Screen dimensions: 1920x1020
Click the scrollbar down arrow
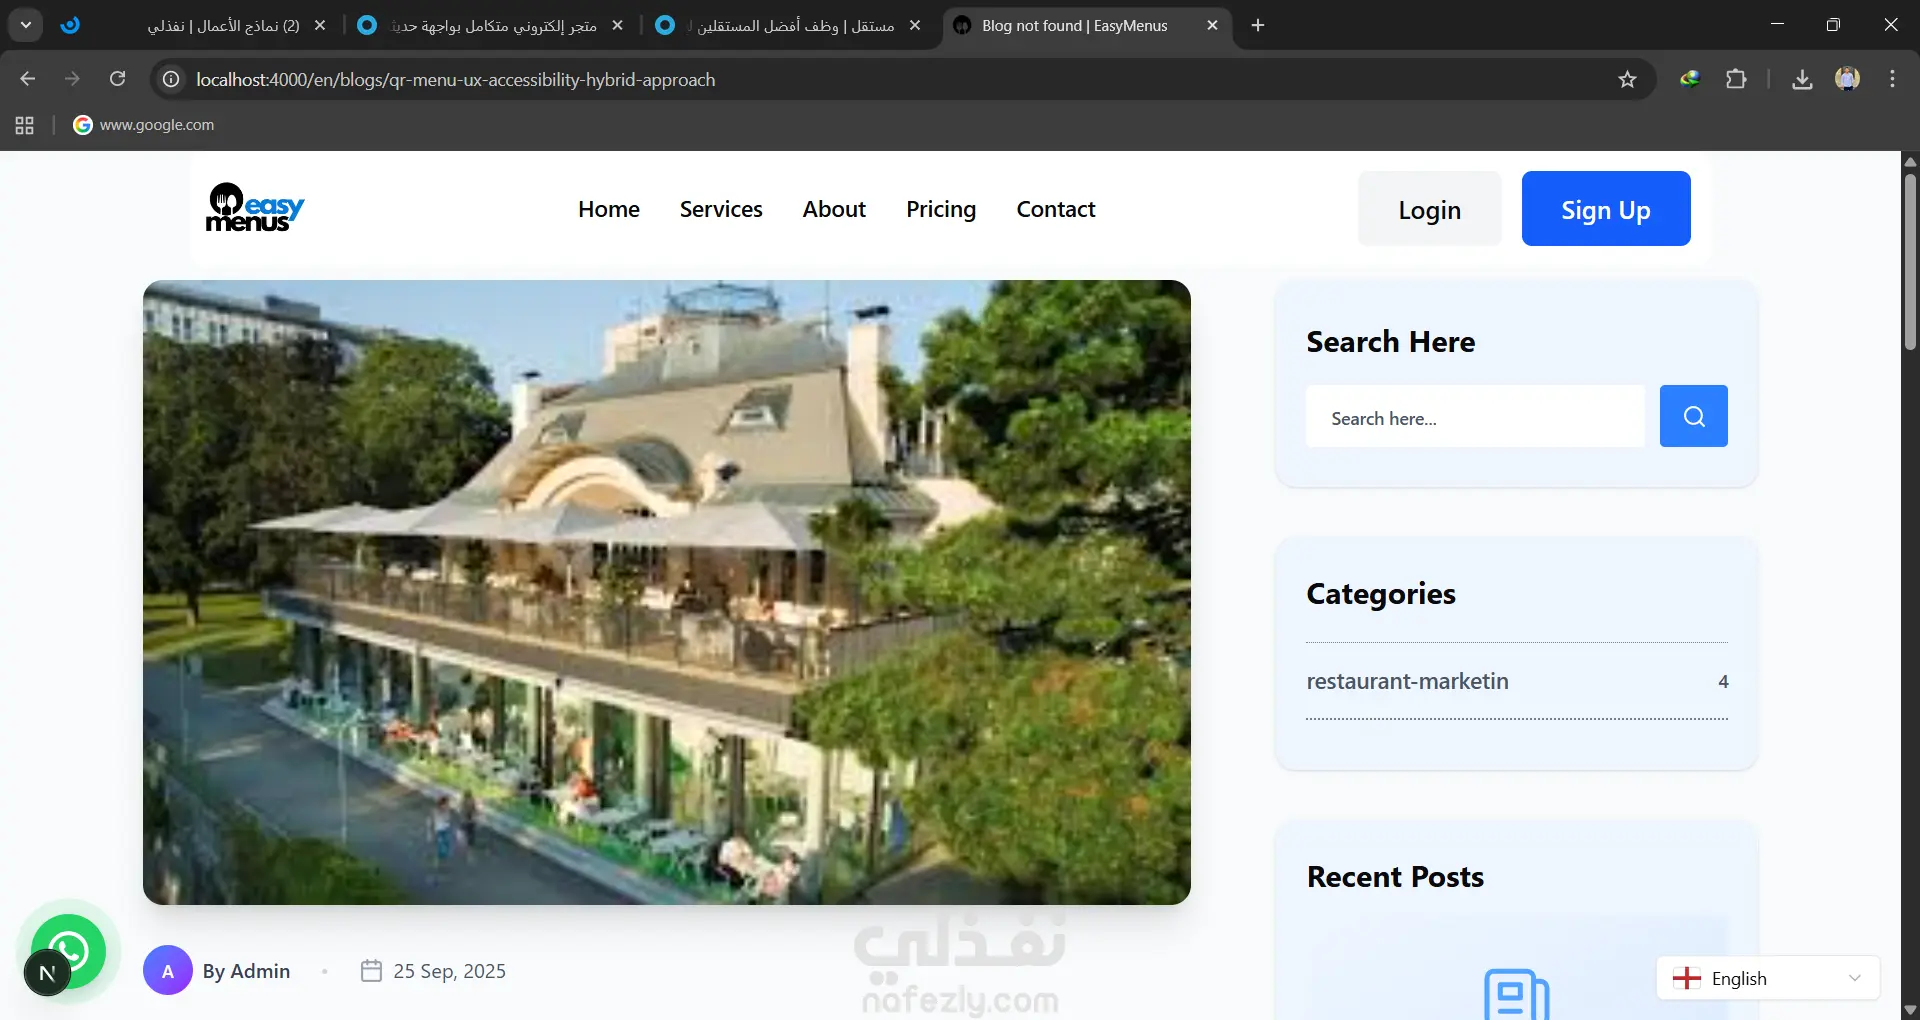coord(1910,1010)
